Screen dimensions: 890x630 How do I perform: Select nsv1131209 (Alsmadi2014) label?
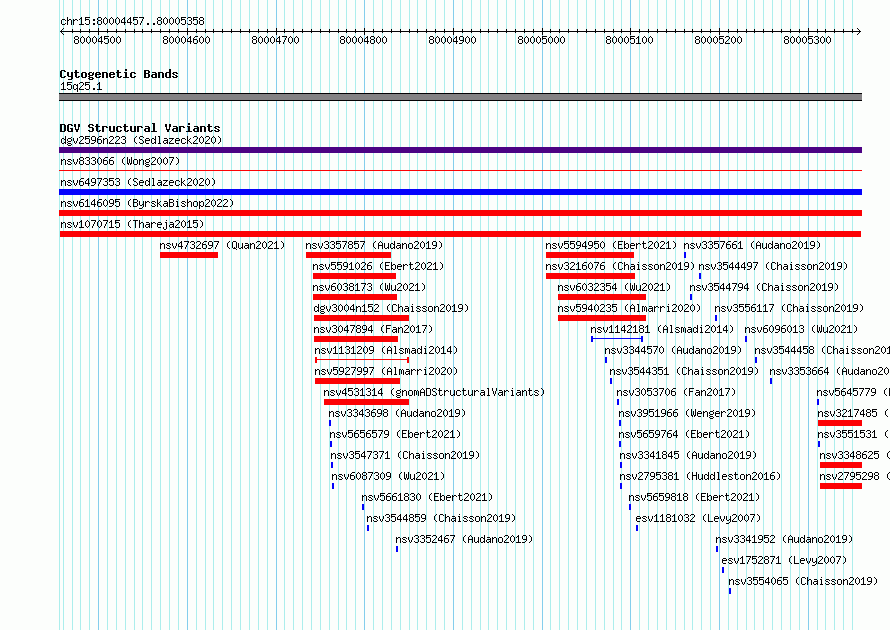coord(386,350)
